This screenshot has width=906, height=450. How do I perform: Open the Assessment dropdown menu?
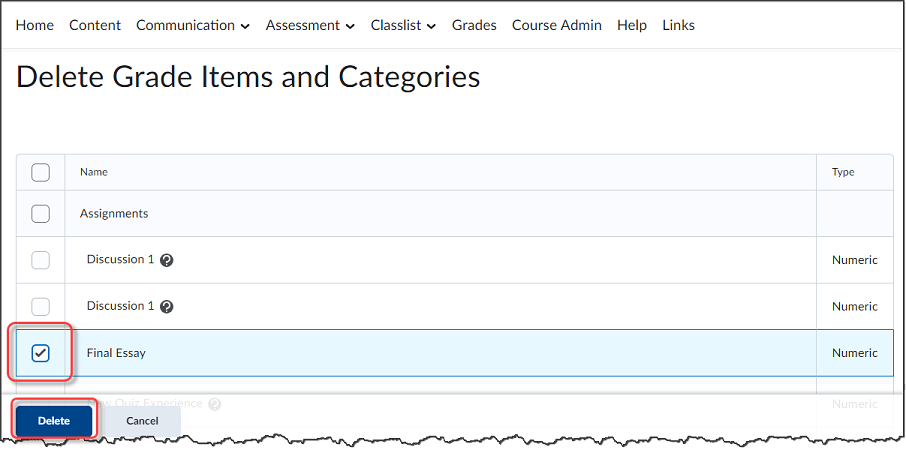click(310, 25)
